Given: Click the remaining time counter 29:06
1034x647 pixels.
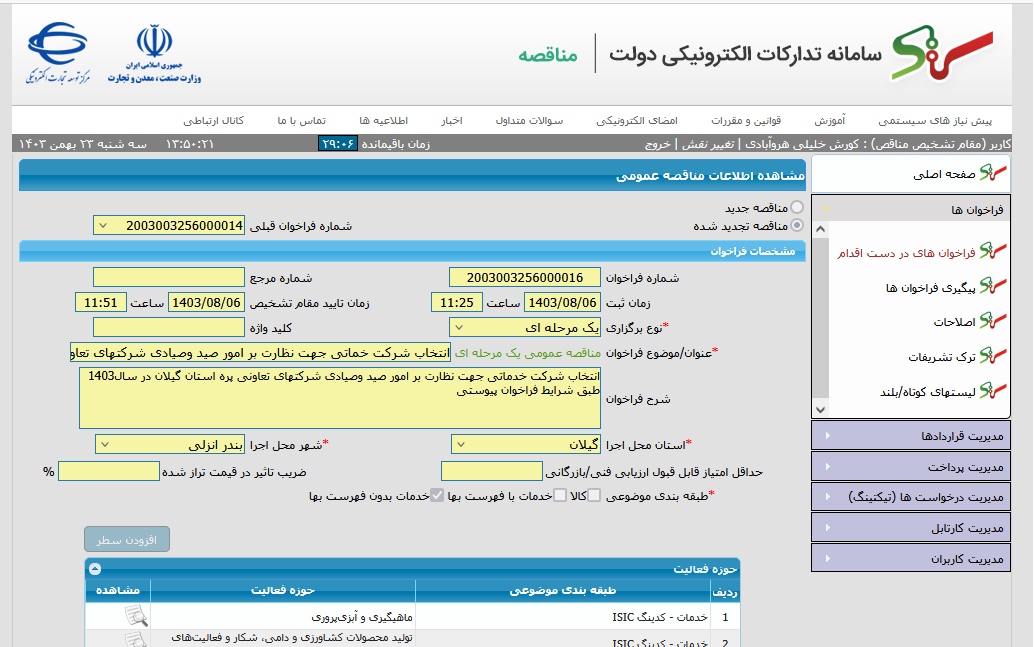Looking at the screenshot, I should [x=338, y=144].
